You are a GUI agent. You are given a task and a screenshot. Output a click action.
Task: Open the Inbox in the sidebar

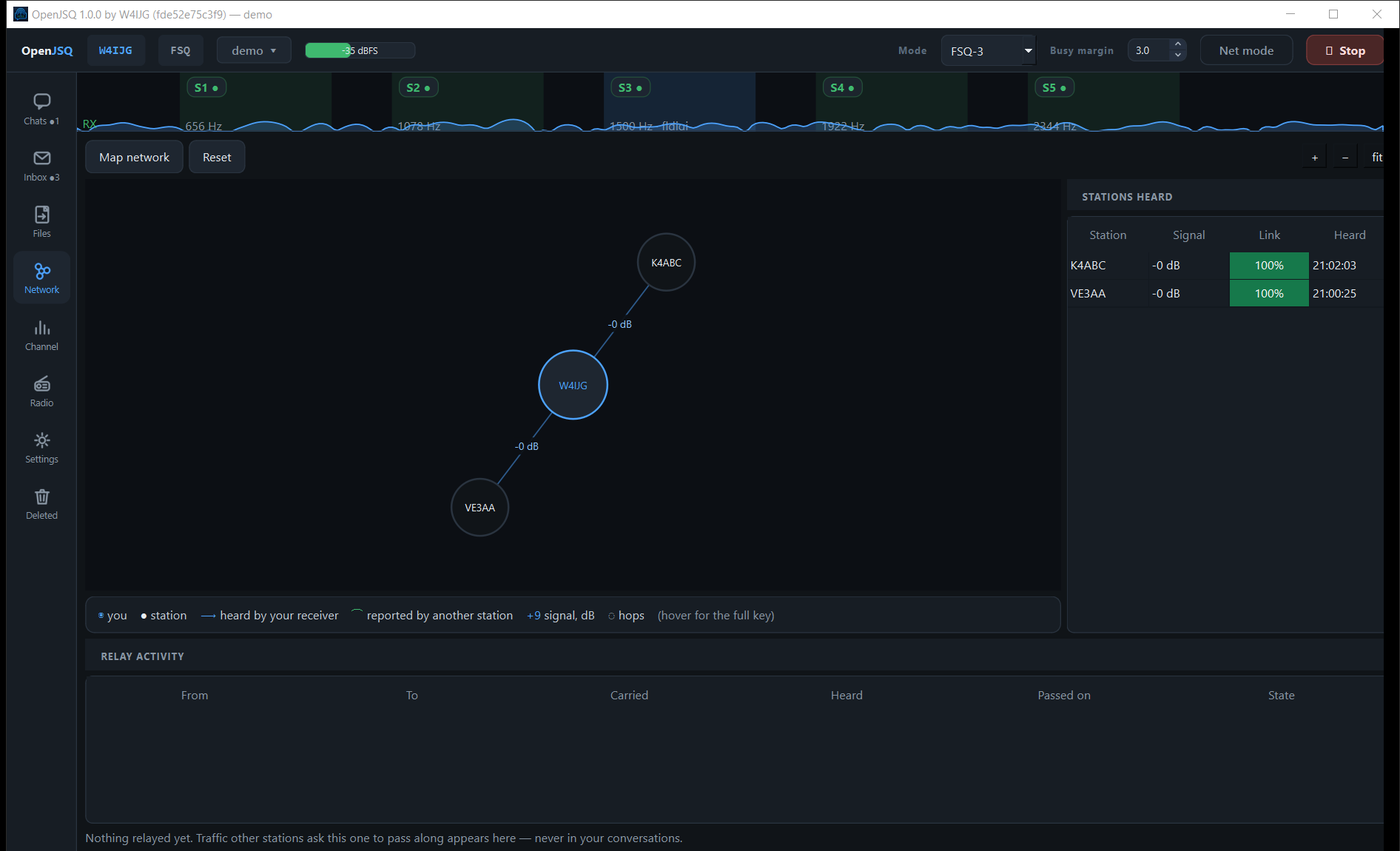(42, 166)
